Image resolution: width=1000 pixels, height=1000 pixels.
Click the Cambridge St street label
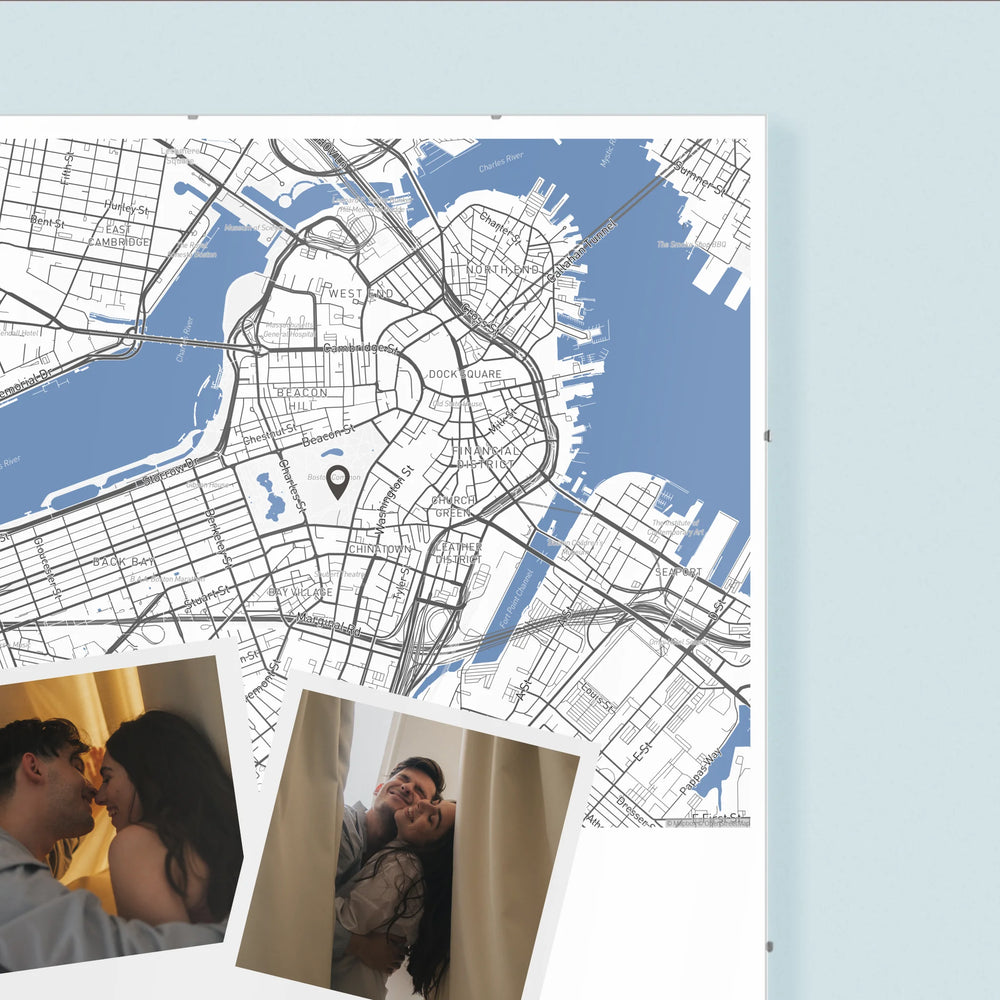coord(361,348)
